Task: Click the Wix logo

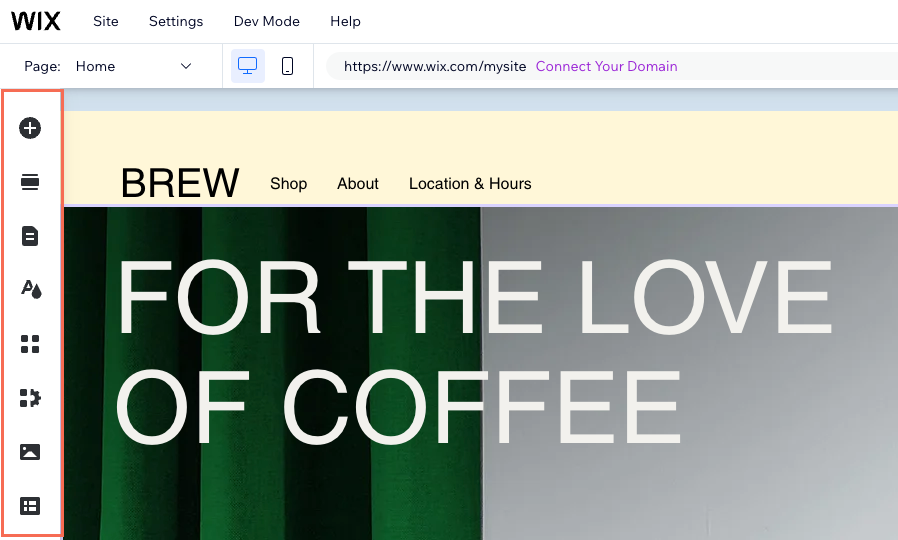Action: point(36,21)
